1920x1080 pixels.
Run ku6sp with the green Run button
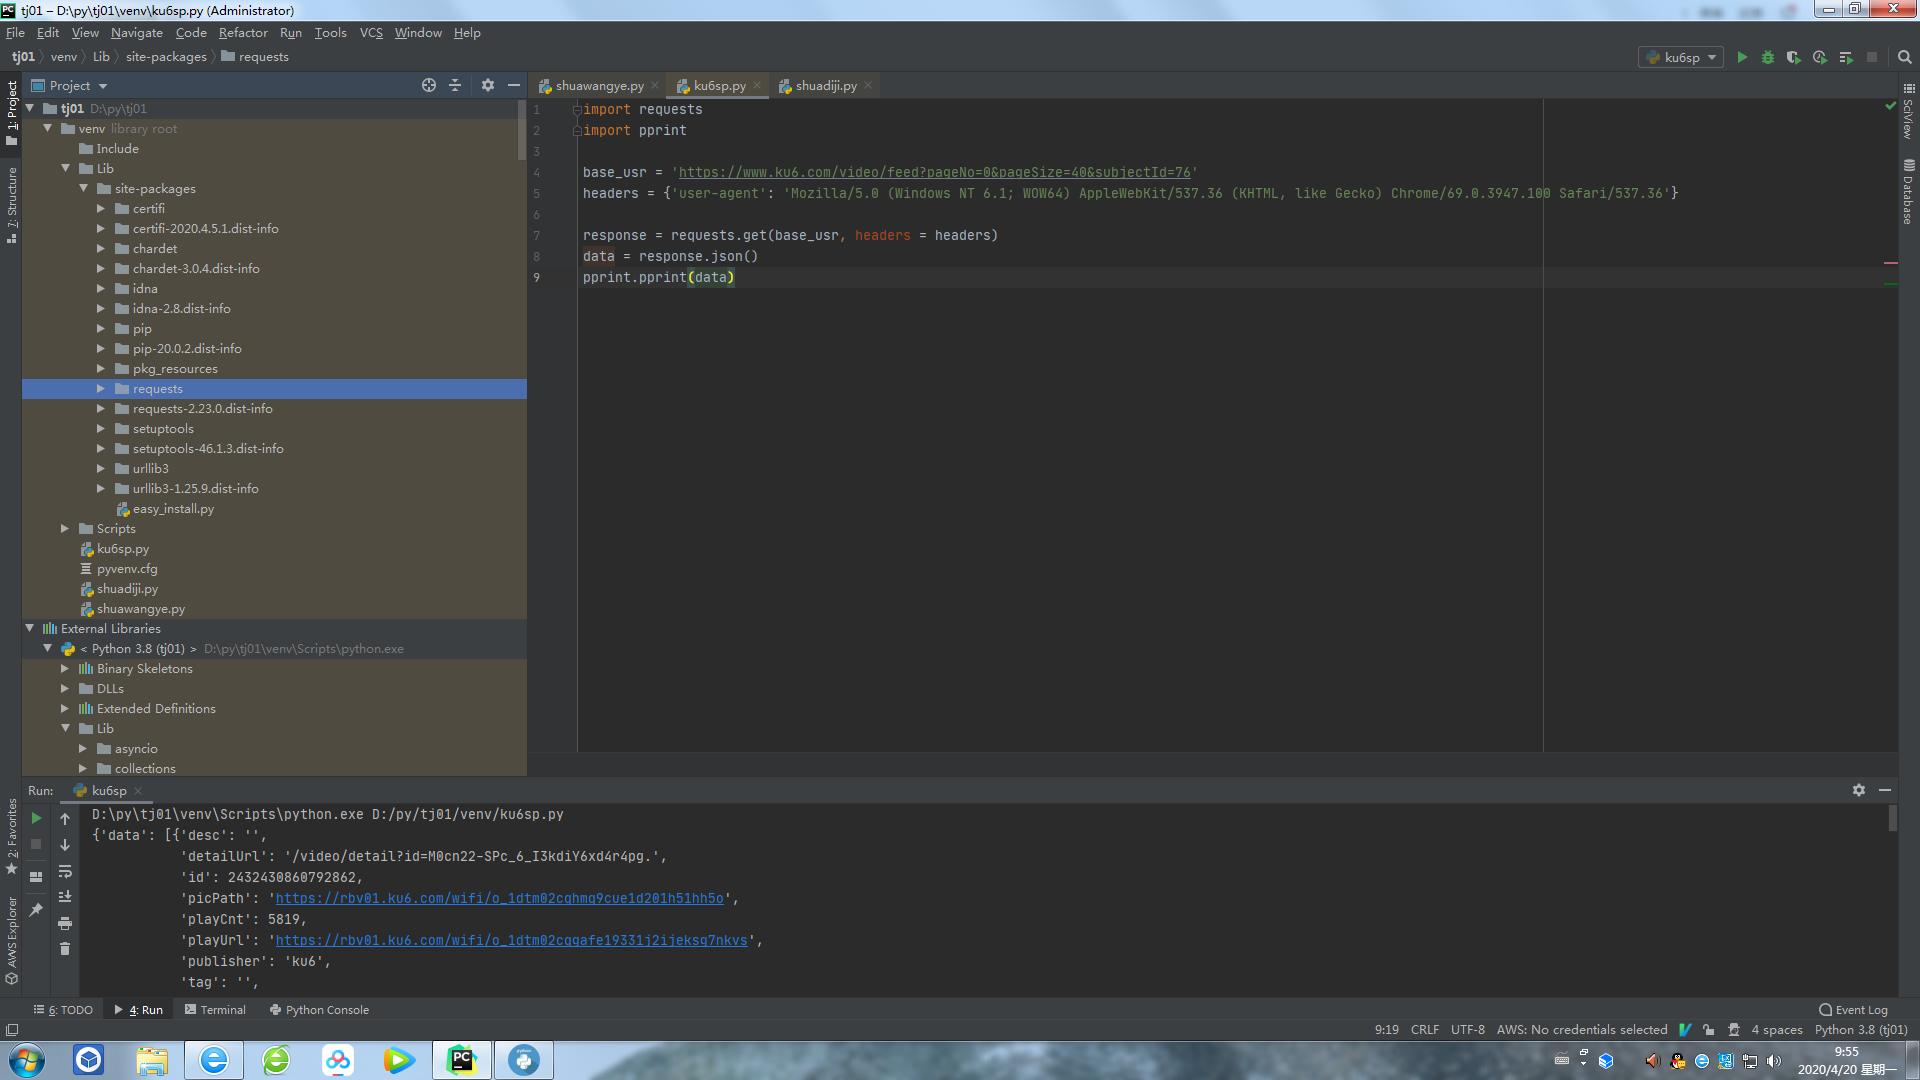coord(1741,58)
